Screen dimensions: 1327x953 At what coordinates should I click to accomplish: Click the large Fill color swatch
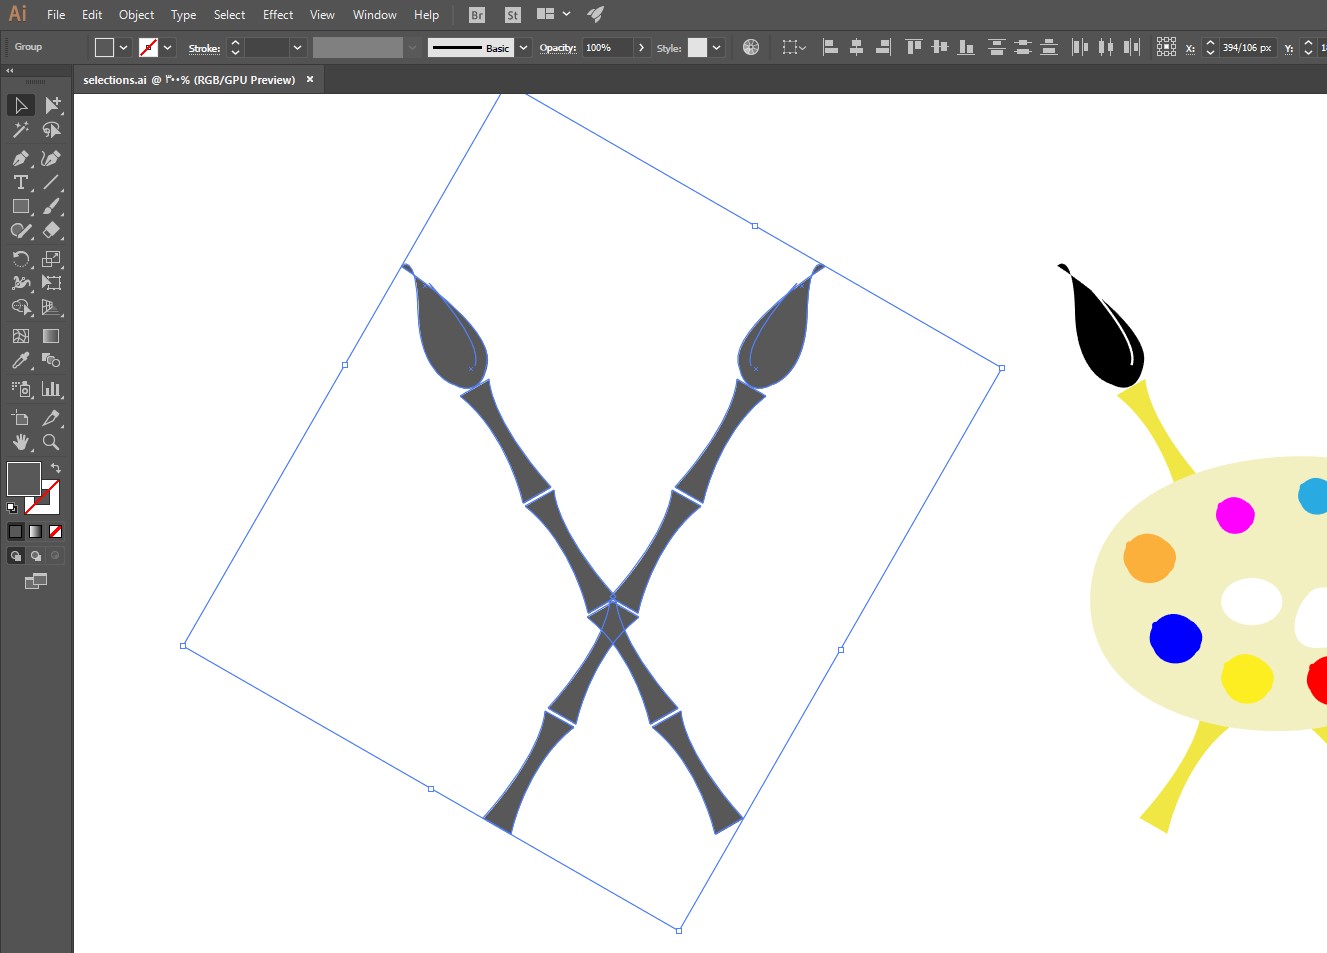(23, 479)
